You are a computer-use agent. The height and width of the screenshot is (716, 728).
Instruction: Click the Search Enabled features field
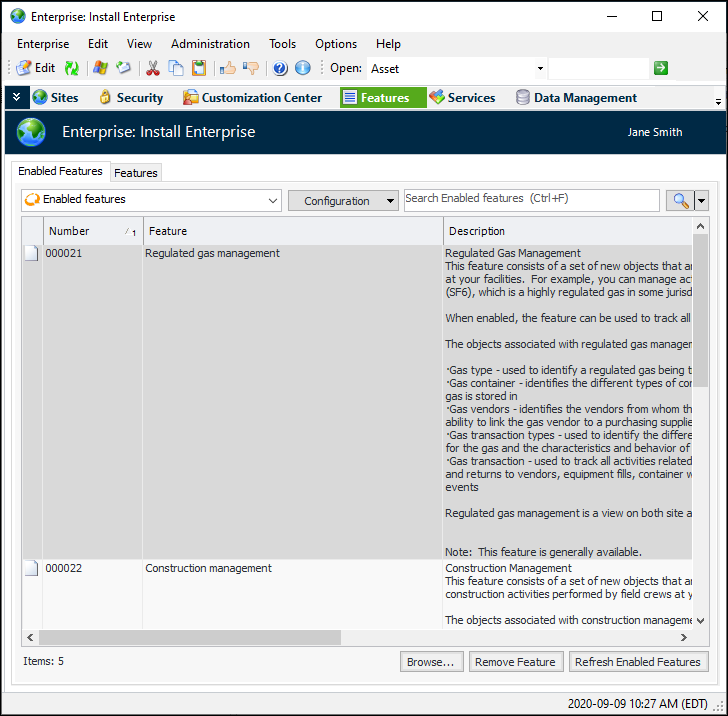[532, 200]
